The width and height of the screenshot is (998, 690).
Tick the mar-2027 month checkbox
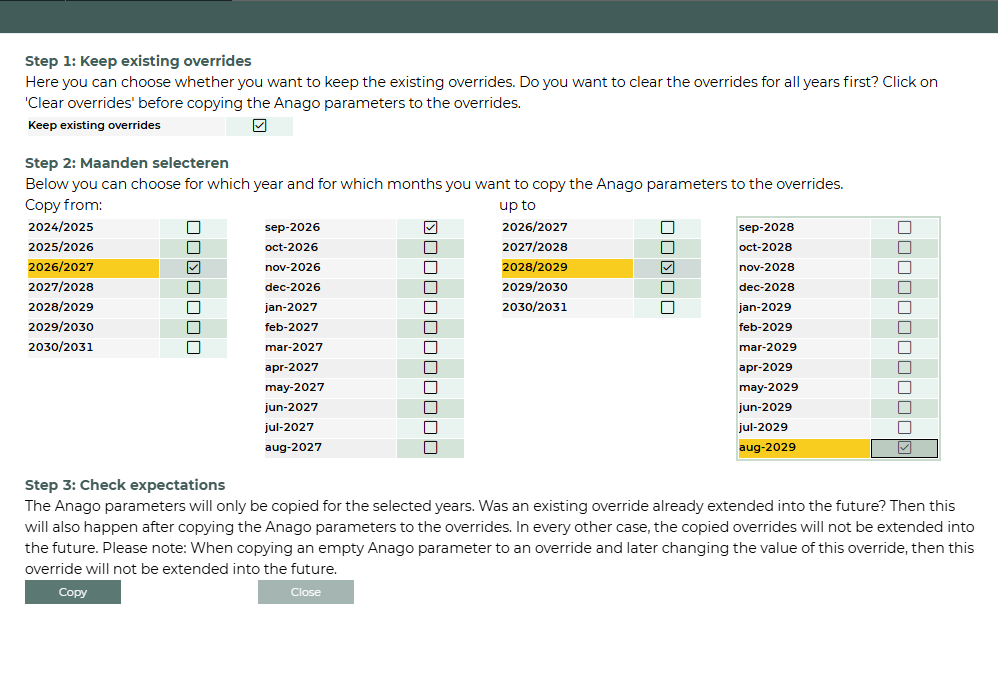431,347
